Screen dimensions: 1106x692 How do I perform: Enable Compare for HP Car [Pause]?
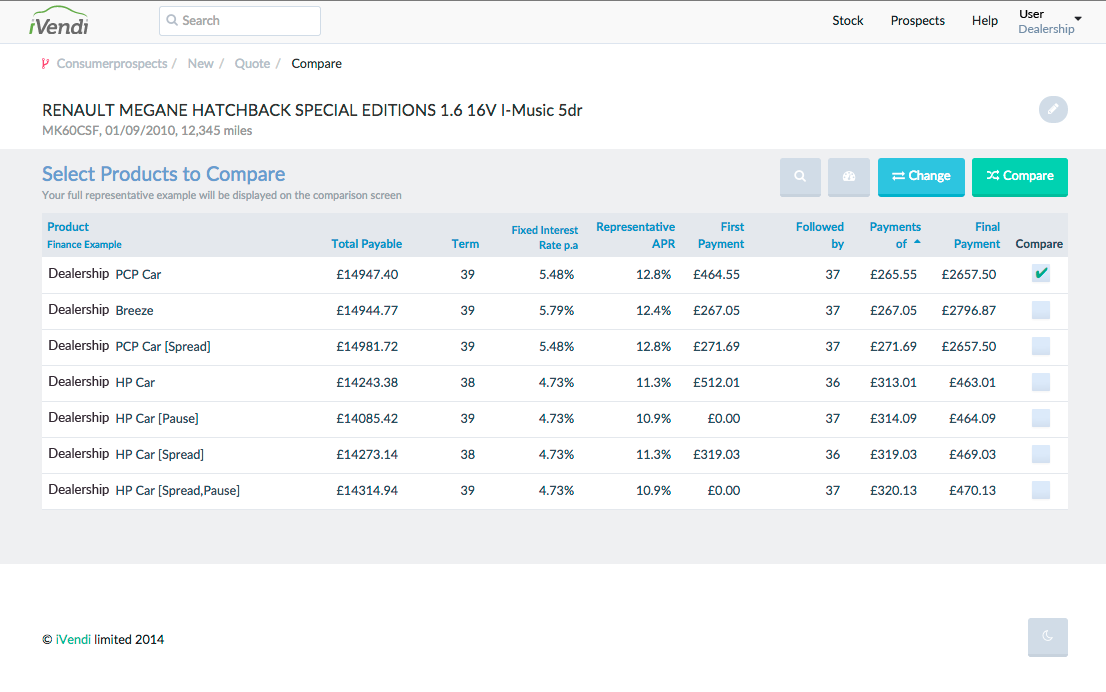[1040, 418]
